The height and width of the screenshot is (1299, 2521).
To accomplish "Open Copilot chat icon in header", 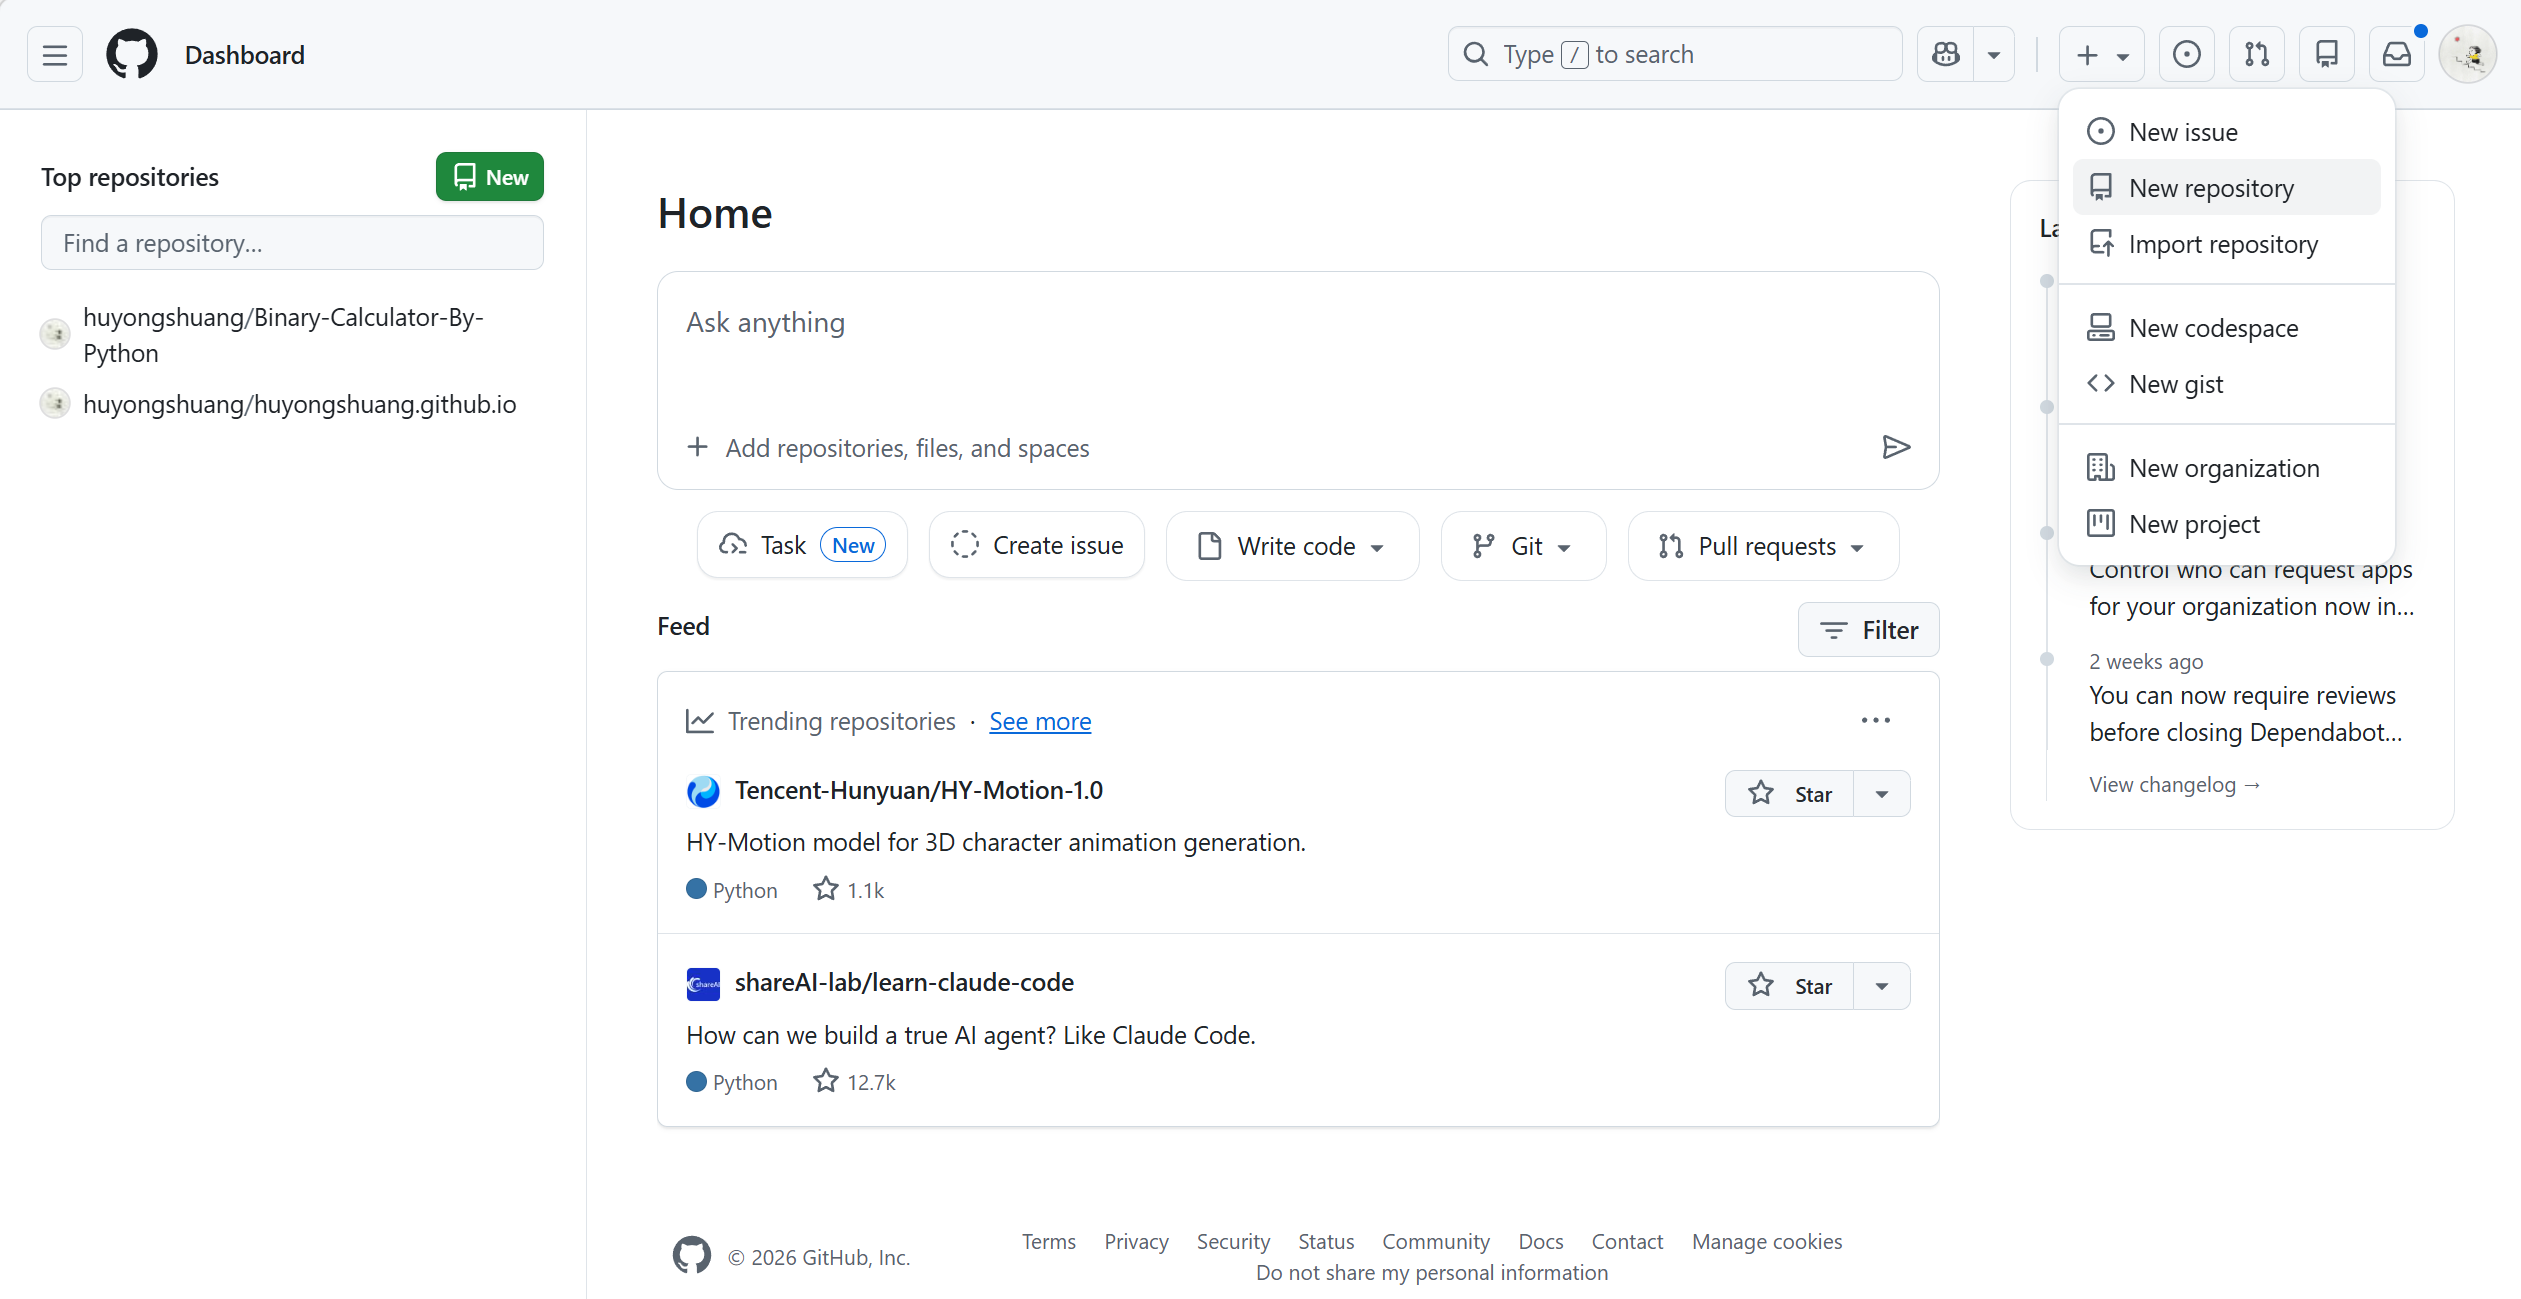I will (1945, 55).
